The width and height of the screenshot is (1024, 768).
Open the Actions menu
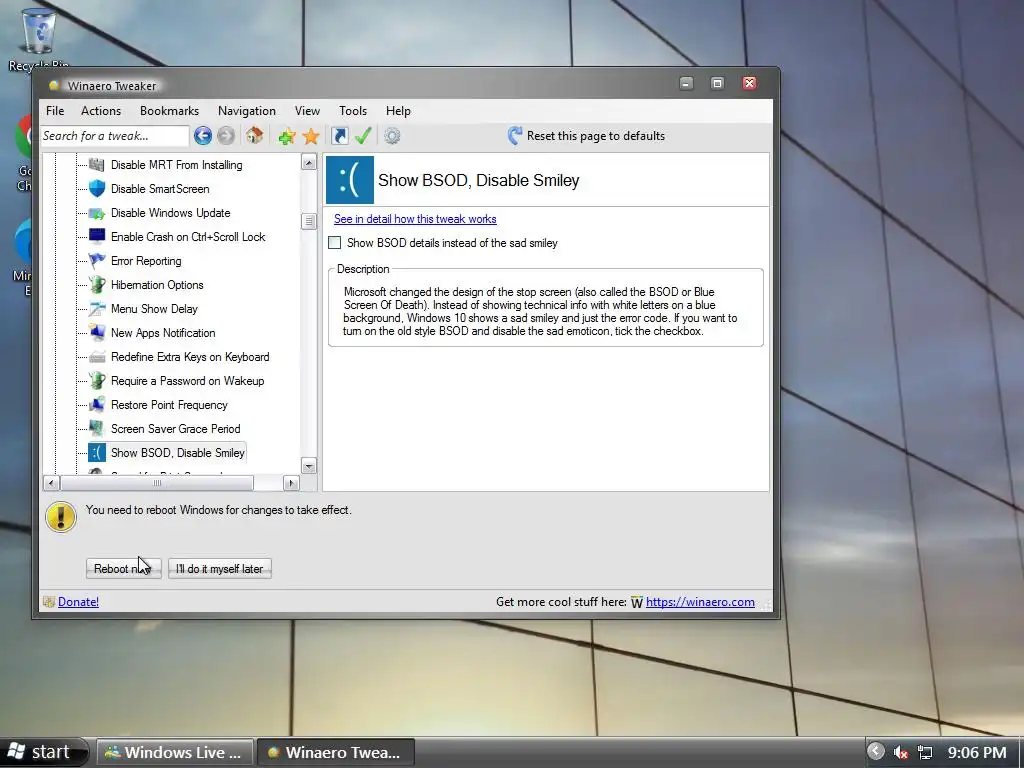coord(101,111)
